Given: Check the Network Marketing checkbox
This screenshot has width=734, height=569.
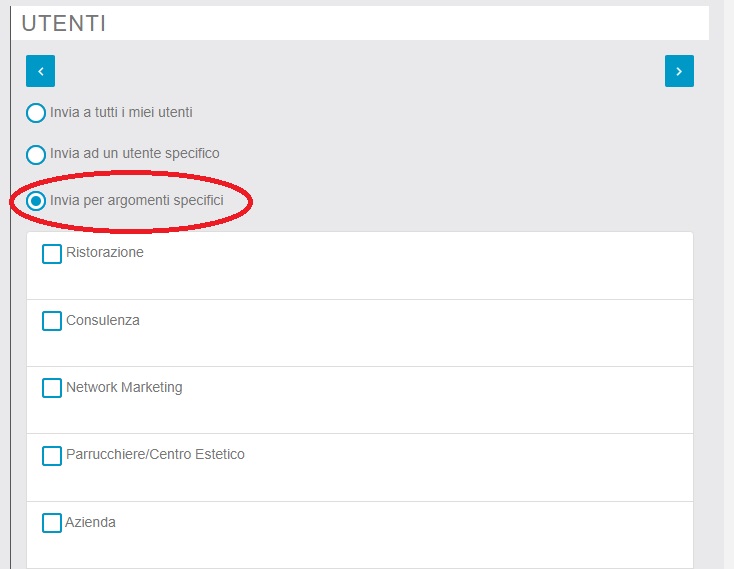Looking at the screenshot, I should coord(52,388).
